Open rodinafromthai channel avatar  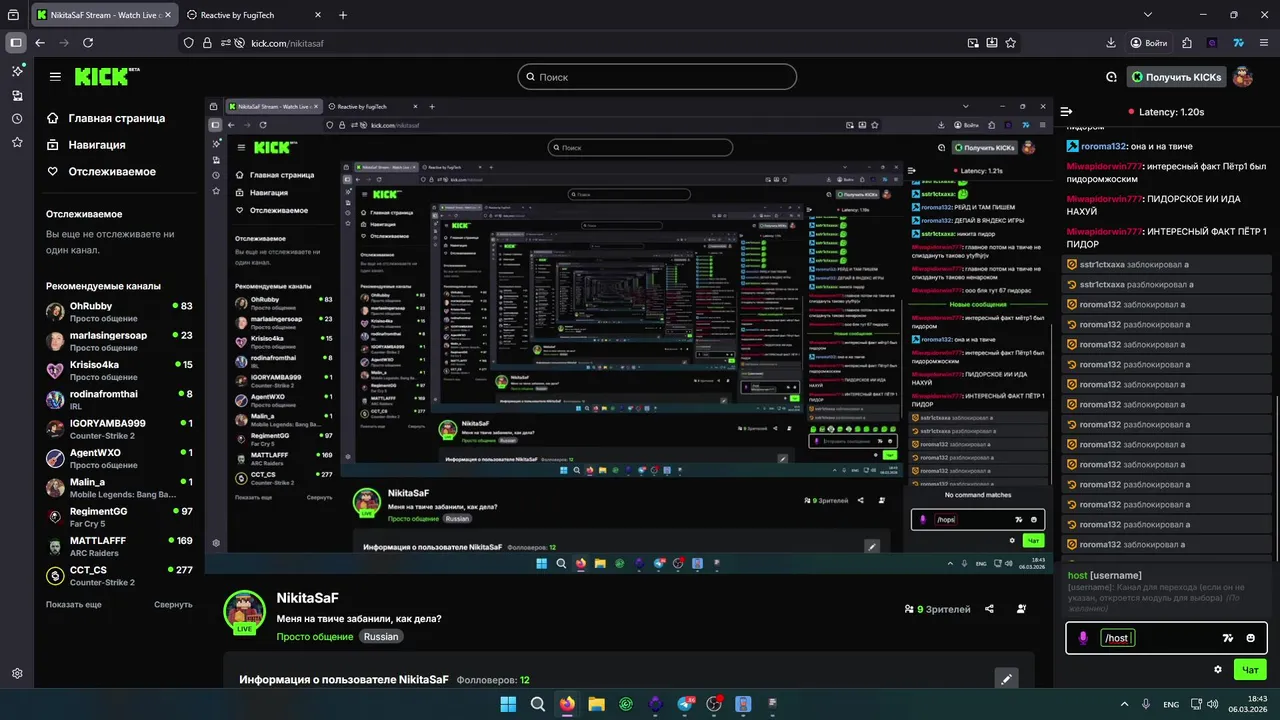pyautogui.click(x=56, y=400)
